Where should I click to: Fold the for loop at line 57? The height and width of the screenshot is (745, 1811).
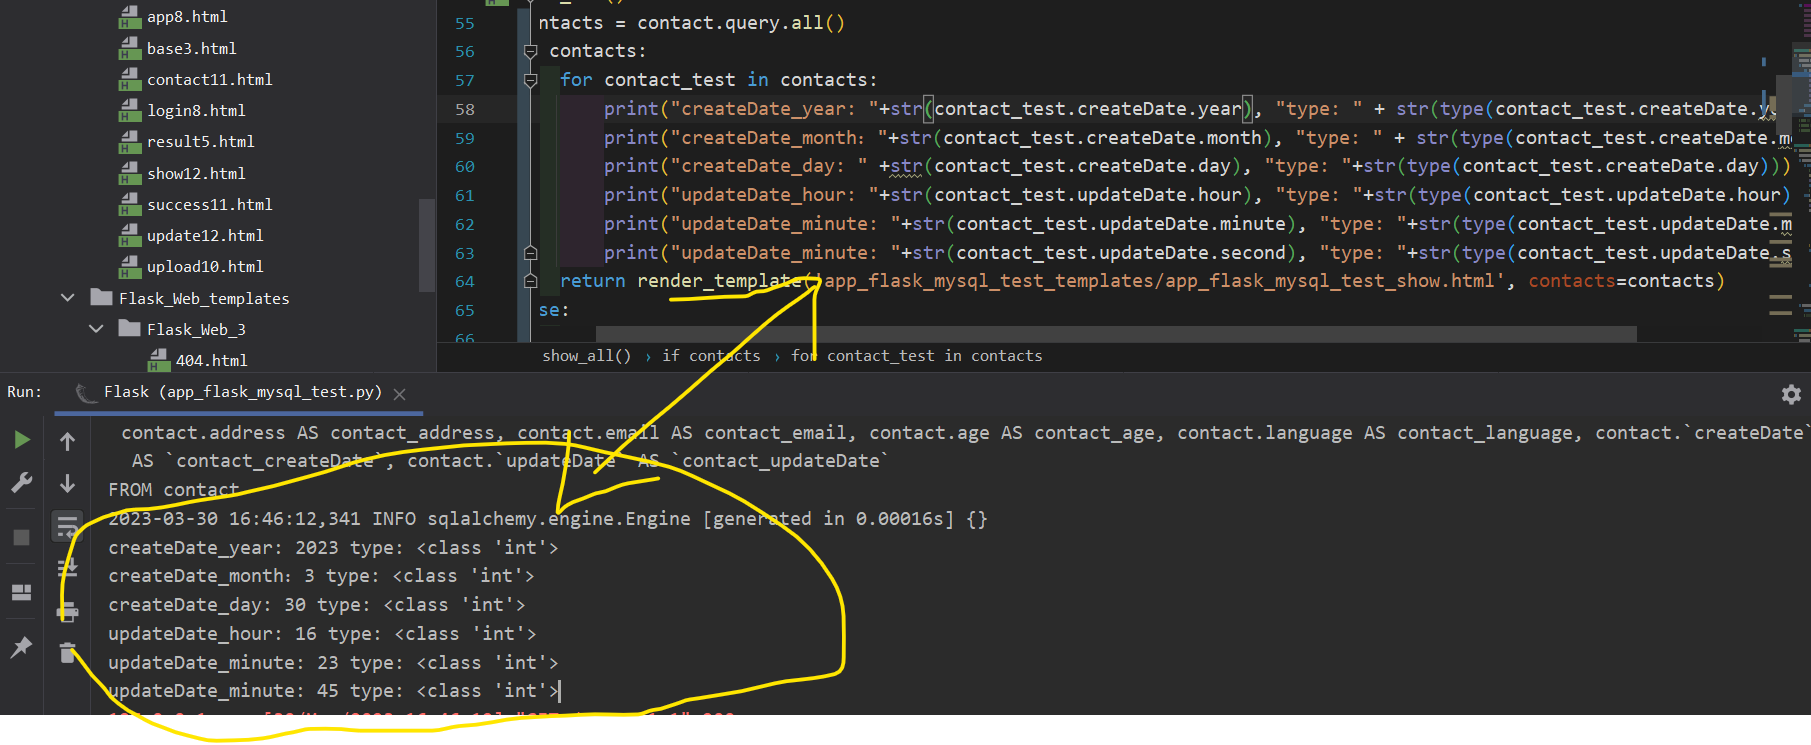point(531,80)
